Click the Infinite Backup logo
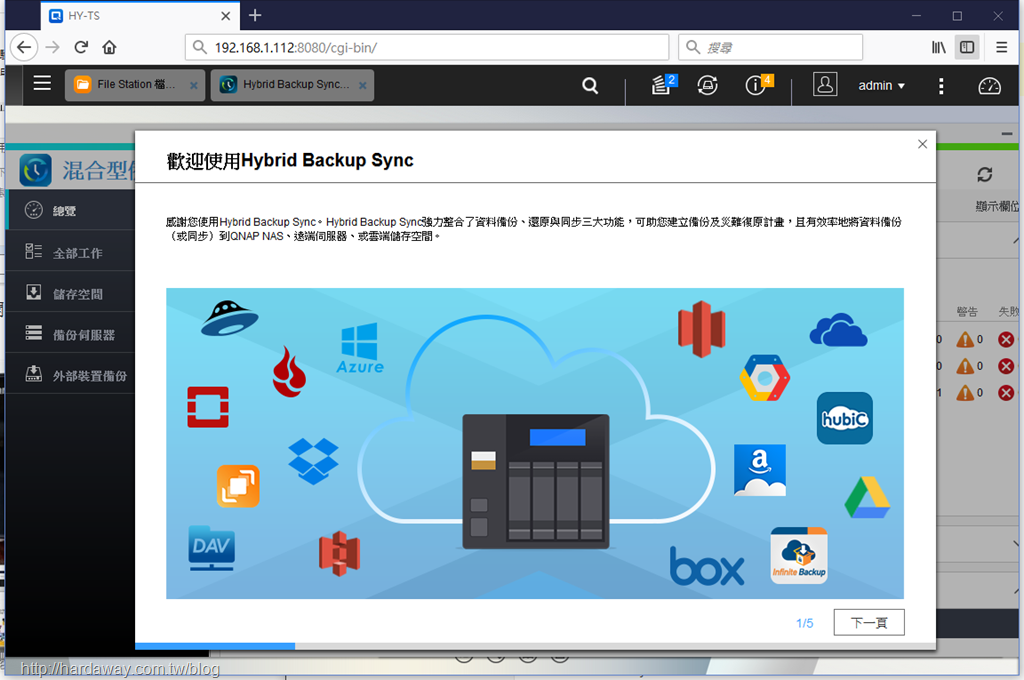This screenshot has height=680, width=1024. pyautogui.click(x=799, y=555)
